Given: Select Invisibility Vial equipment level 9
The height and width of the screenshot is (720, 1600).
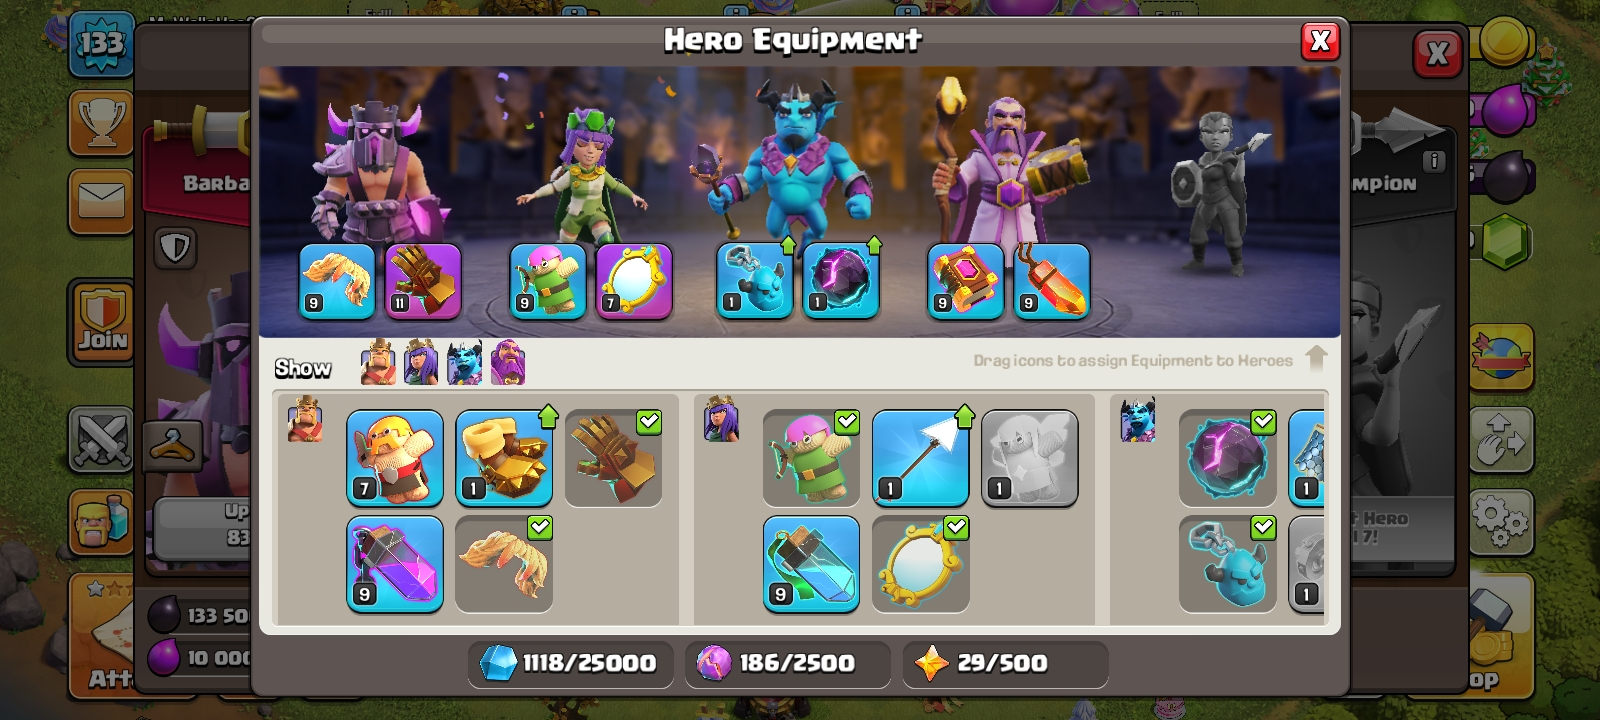Looking at the screenshot, I should coord(811,564).
